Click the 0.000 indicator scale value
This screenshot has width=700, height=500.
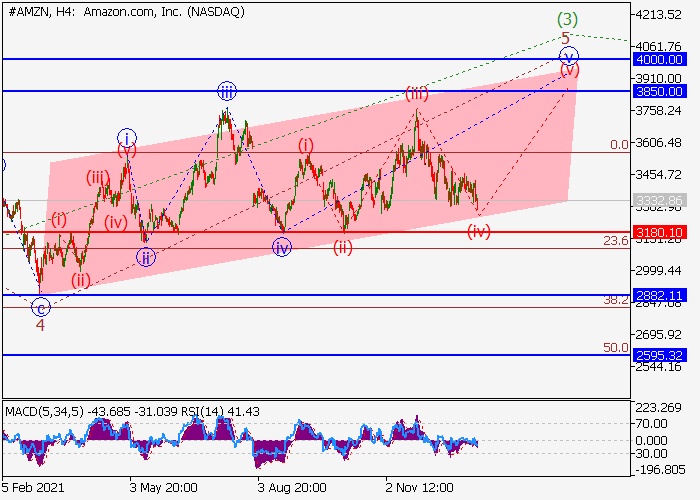click(651, 441)
